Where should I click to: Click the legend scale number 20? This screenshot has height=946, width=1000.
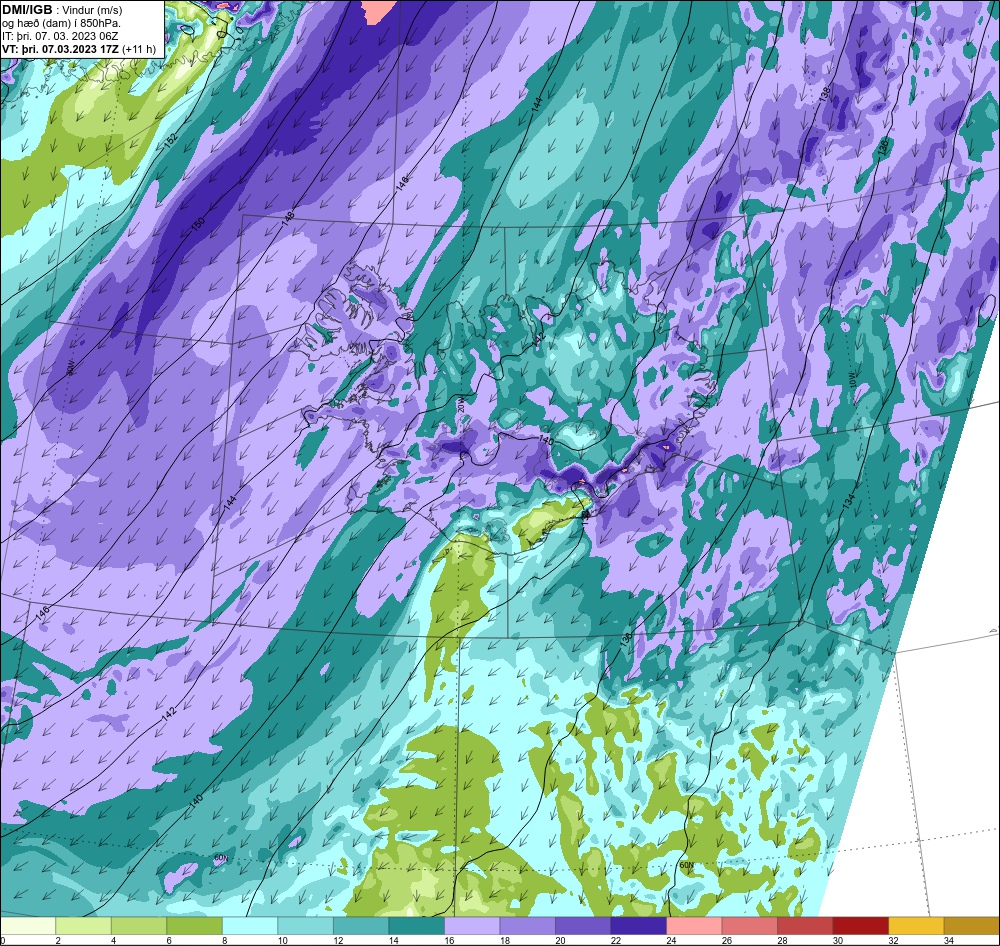(x=560, y=940)
